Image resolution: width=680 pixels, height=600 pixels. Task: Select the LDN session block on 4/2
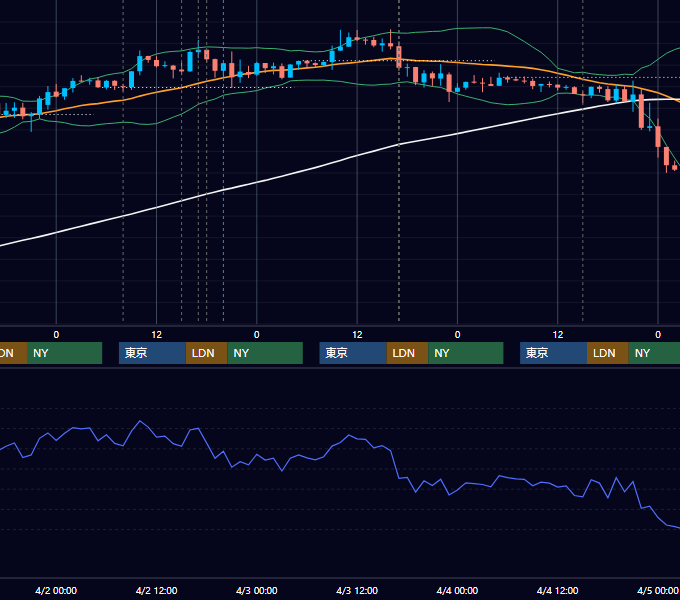click(x=206, y=353)
